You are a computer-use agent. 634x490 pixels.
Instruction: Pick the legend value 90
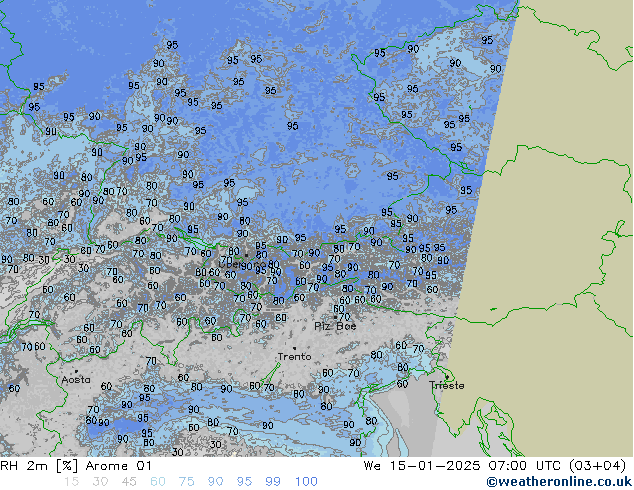215,482
